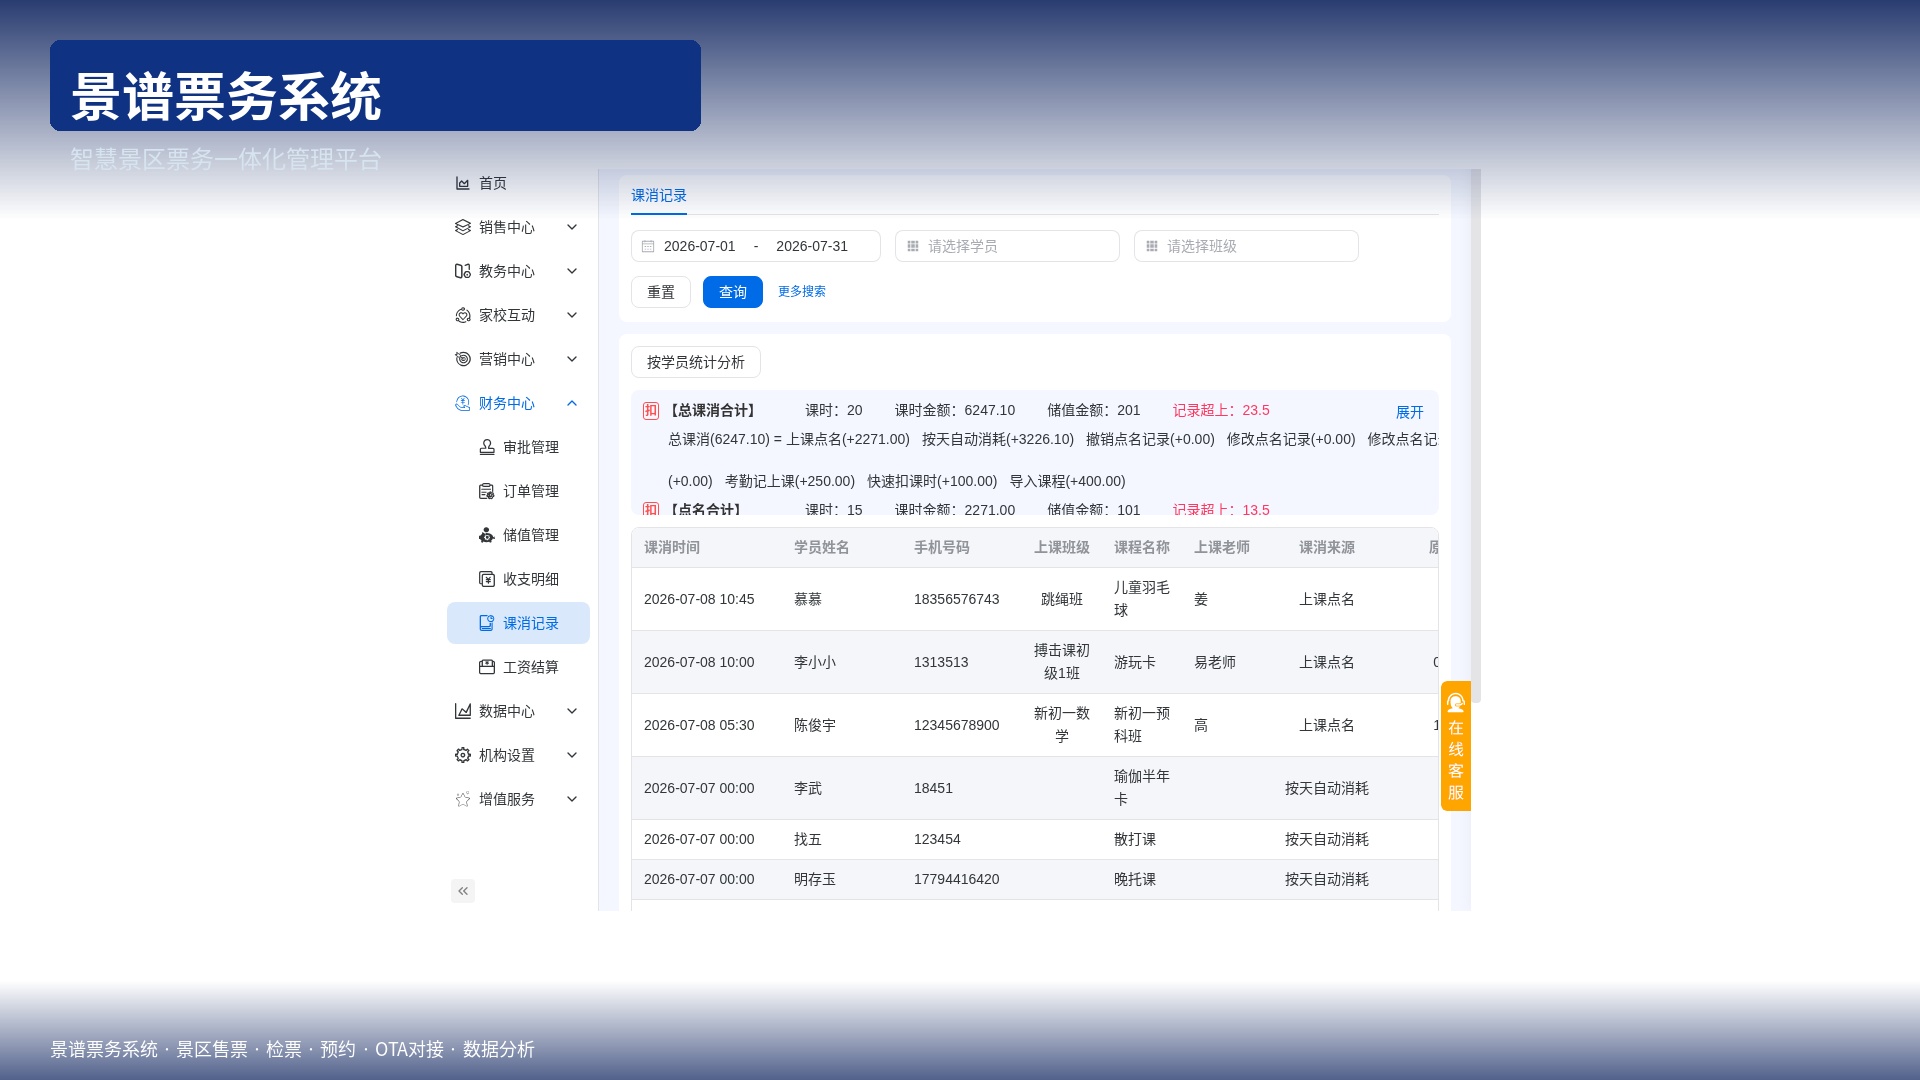Open 订单管理 menu item

click(x=518, y=491)
